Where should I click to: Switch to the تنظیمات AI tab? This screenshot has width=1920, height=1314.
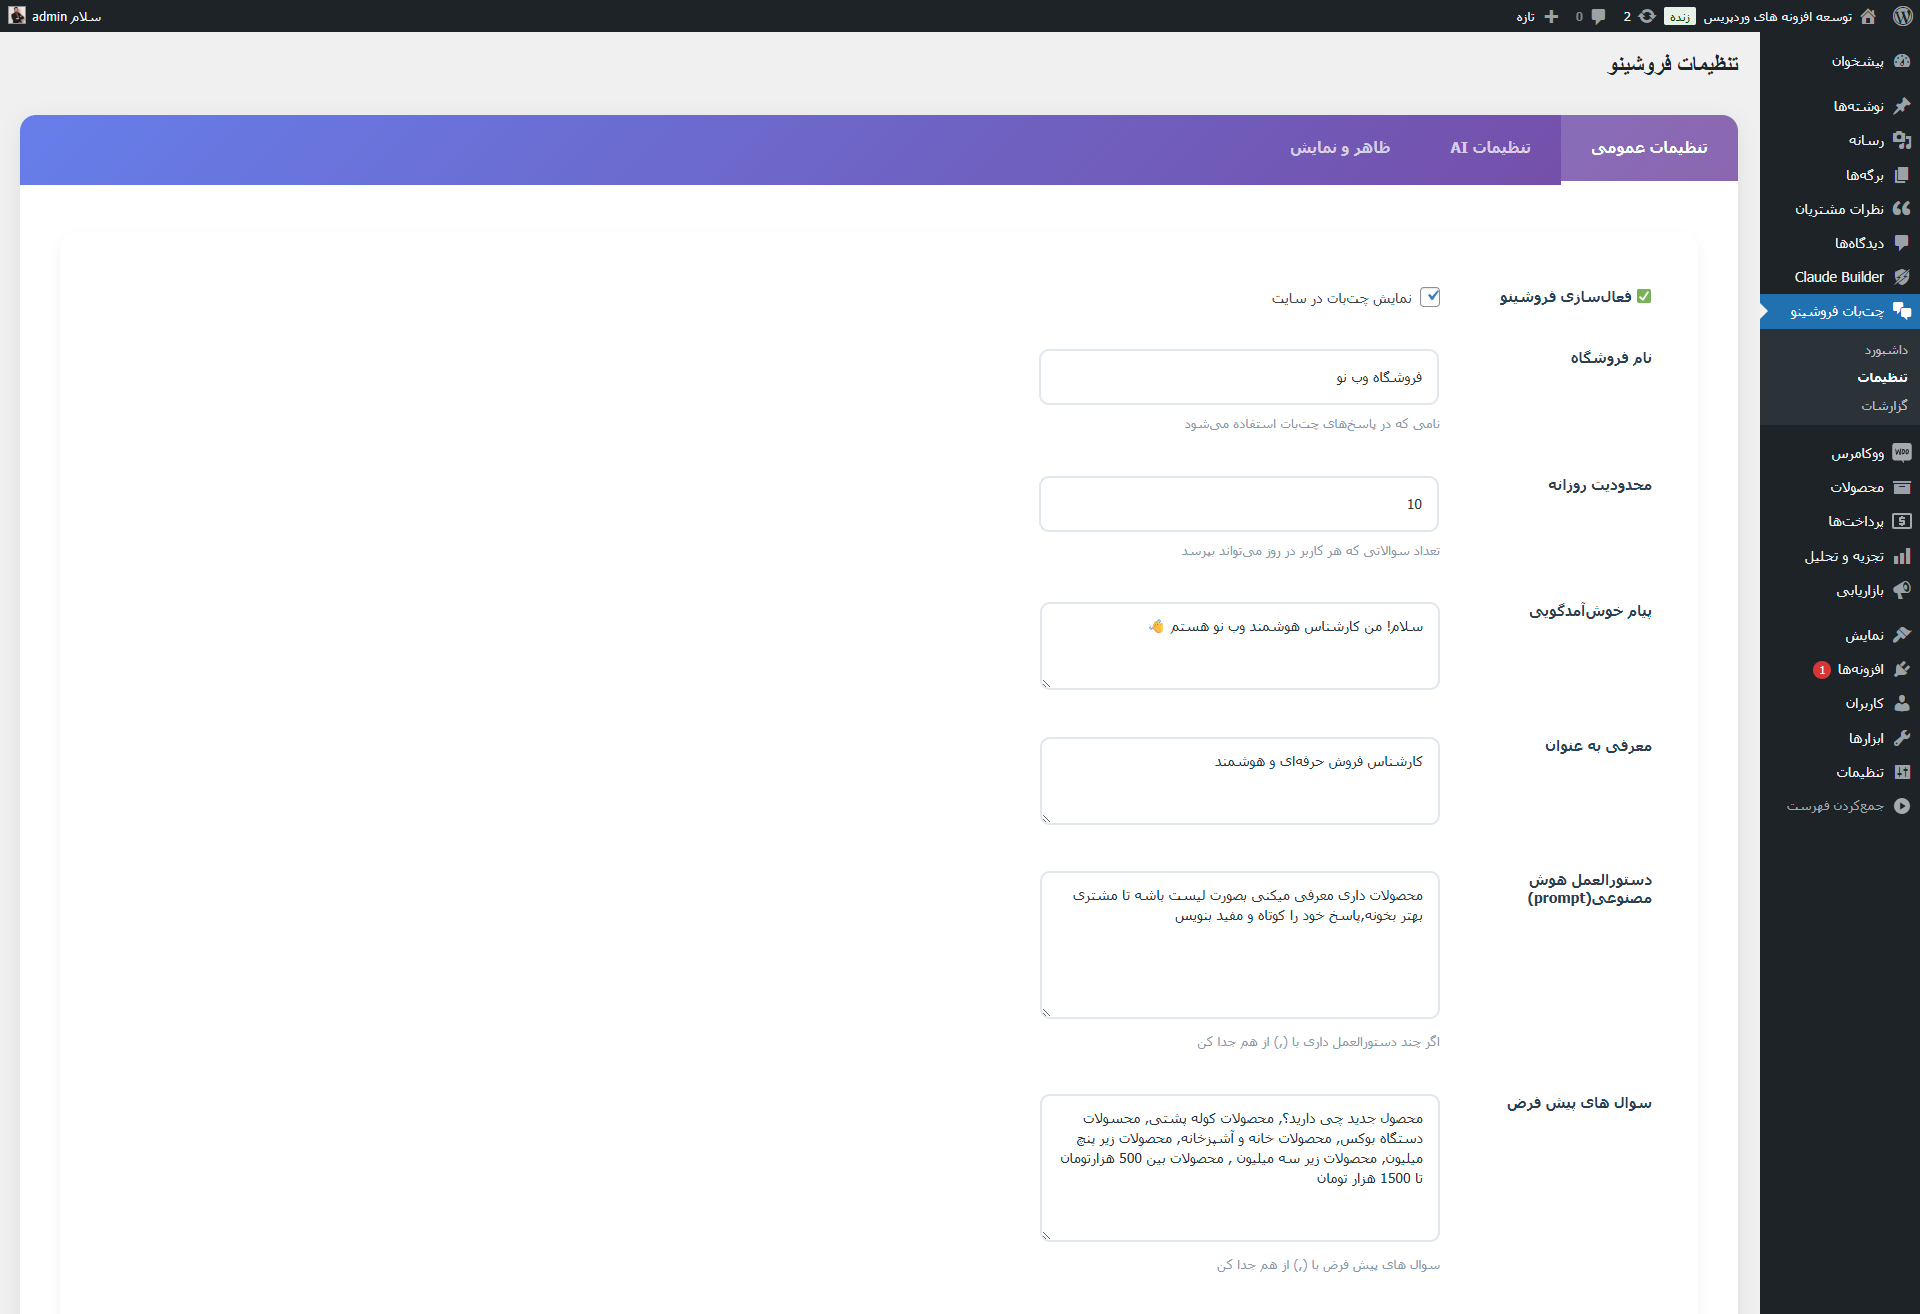[x=1489, y=148]
